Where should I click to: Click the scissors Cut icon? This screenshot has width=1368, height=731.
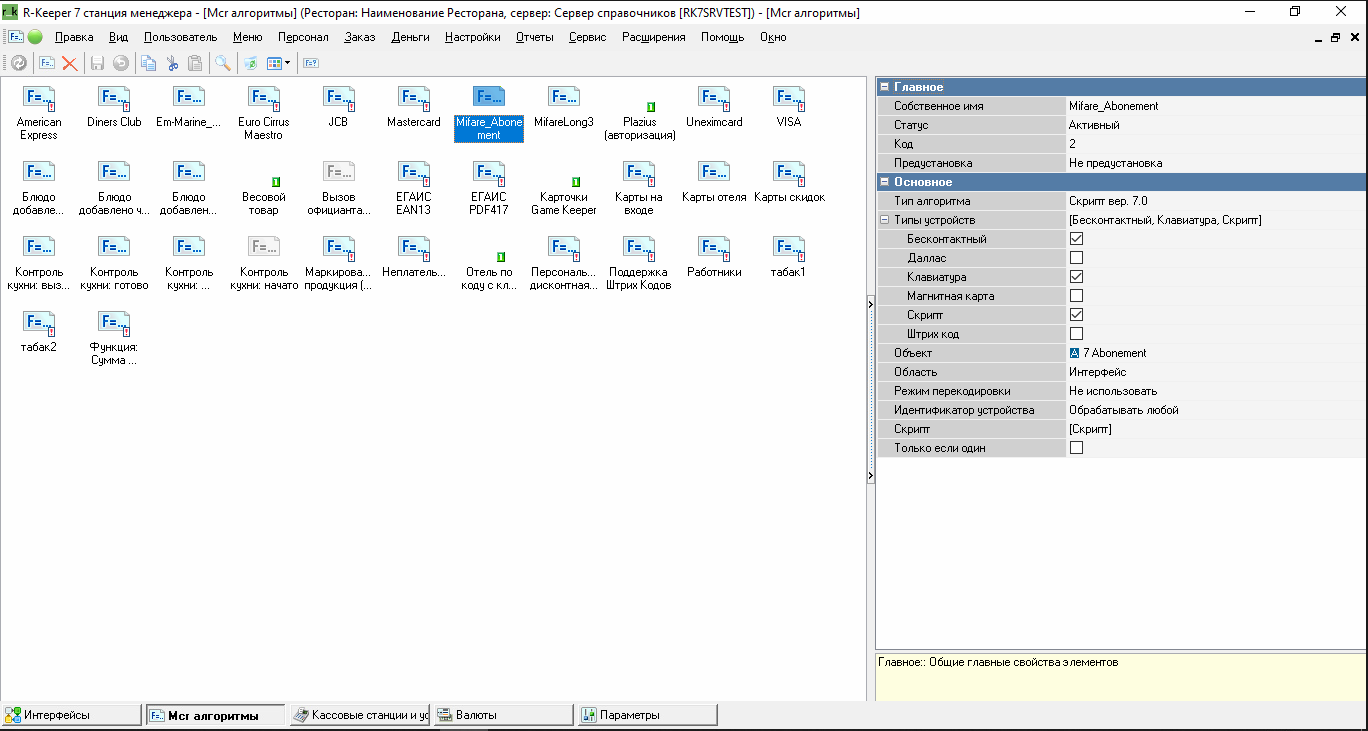[172, 63]
